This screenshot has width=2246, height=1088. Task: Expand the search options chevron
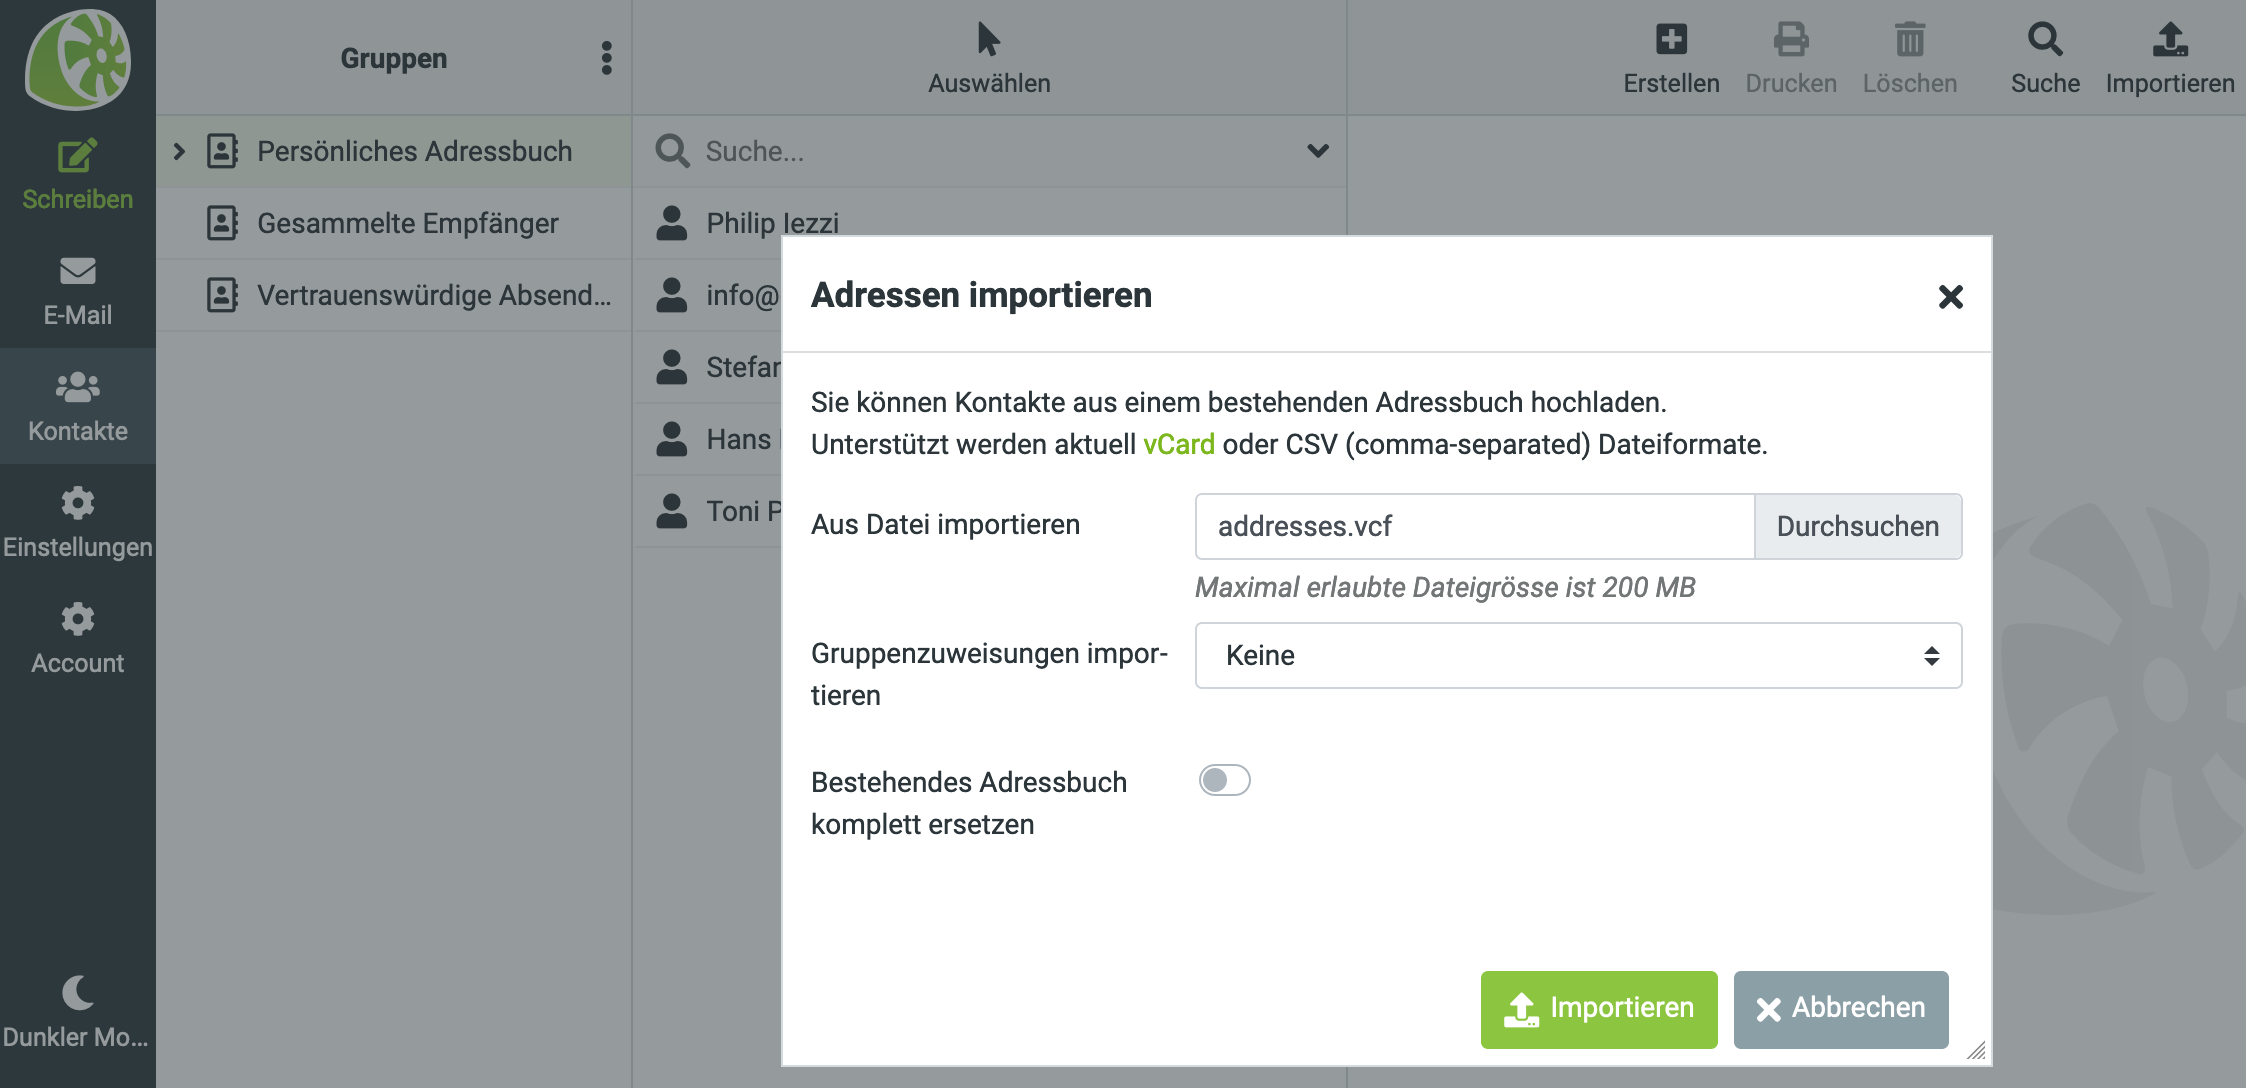pos(1318,151)
